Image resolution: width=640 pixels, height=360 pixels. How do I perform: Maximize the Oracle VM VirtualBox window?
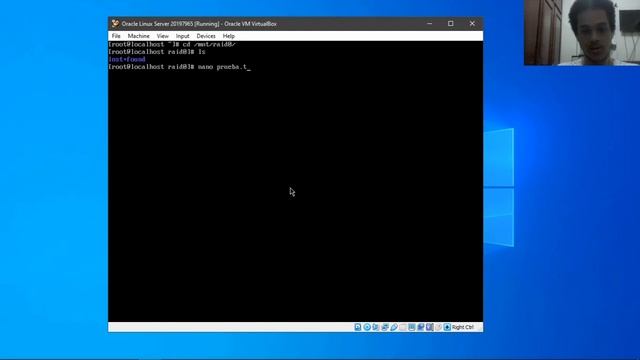click(x=451, y=24)
